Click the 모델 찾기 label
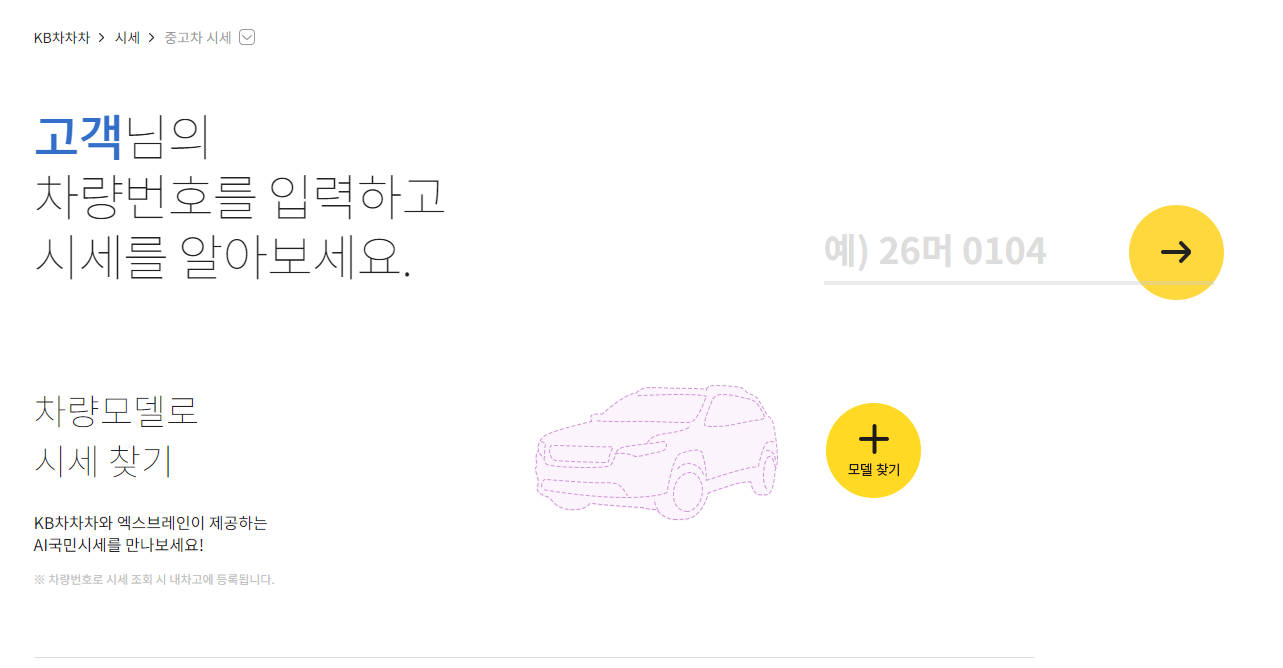 pyautogui.click(x=873, y=469)
